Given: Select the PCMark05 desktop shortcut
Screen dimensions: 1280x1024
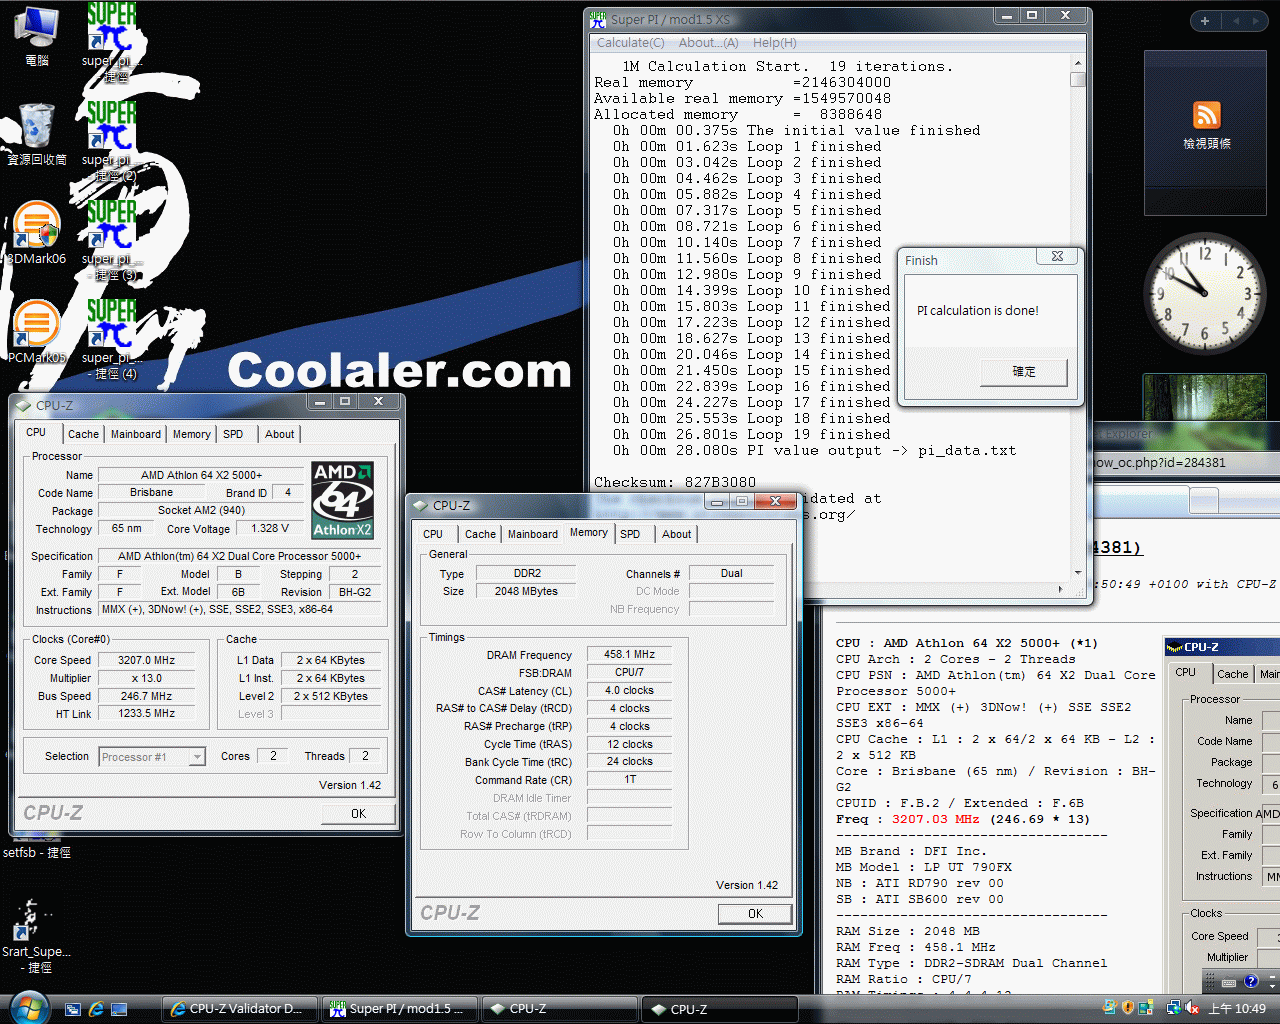Looking at the screenshot, I should pos(37,332).
